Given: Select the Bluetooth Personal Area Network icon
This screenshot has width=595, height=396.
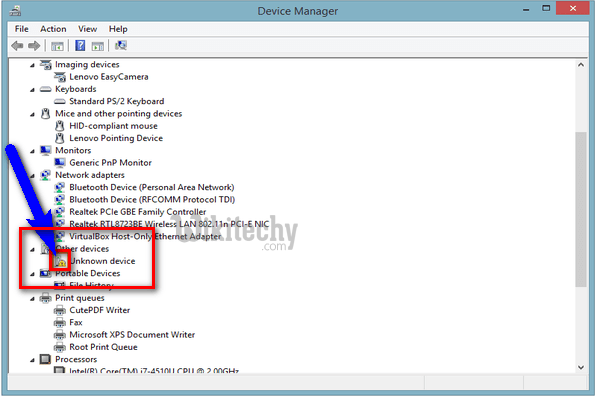Looking at the screenshot, I should (x=60, y=187).
